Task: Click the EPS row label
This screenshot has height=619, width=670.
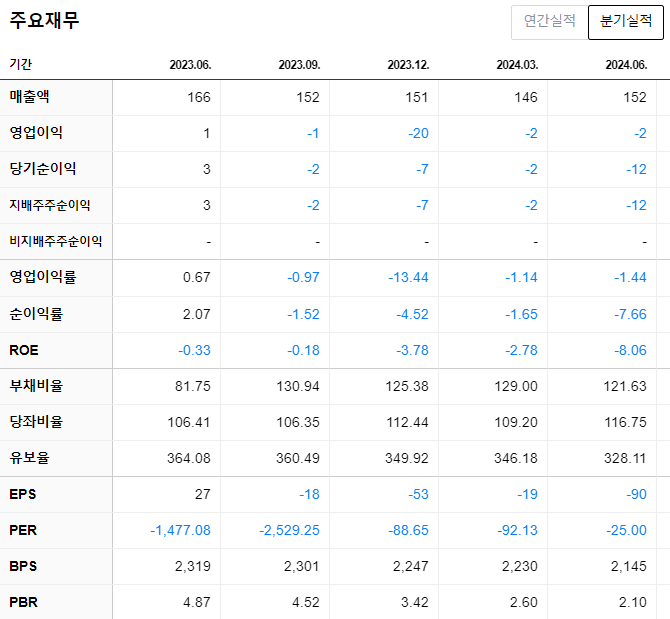Action: (23, 494)
